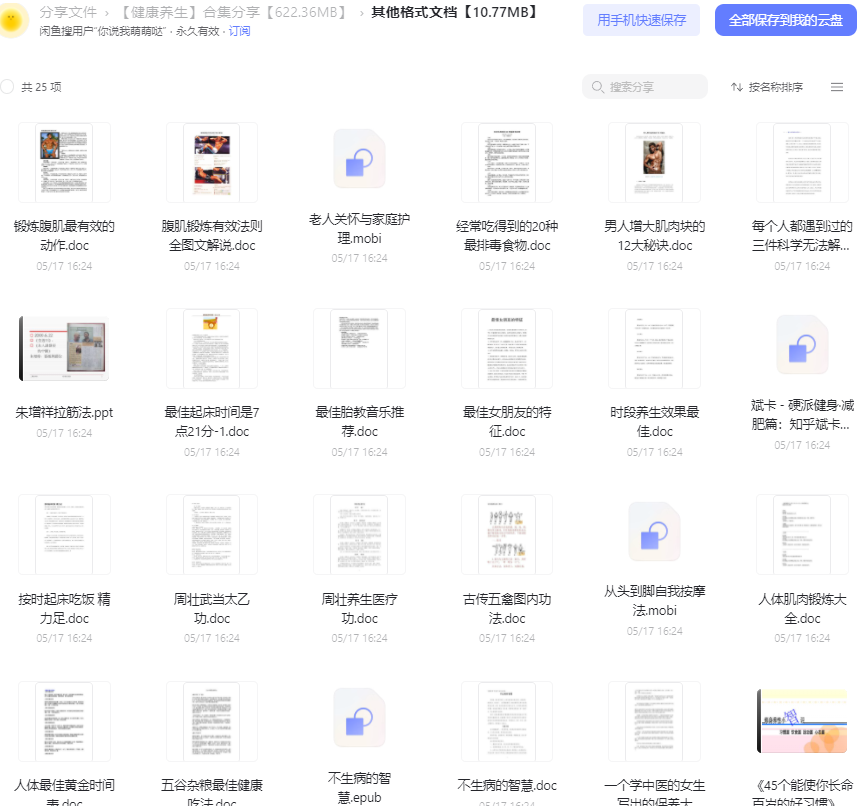Viewport: 867px width, 806px height.
Task: Open 周壮养生医疗功.doc thumbnail
Action: [x=359, y=535]
